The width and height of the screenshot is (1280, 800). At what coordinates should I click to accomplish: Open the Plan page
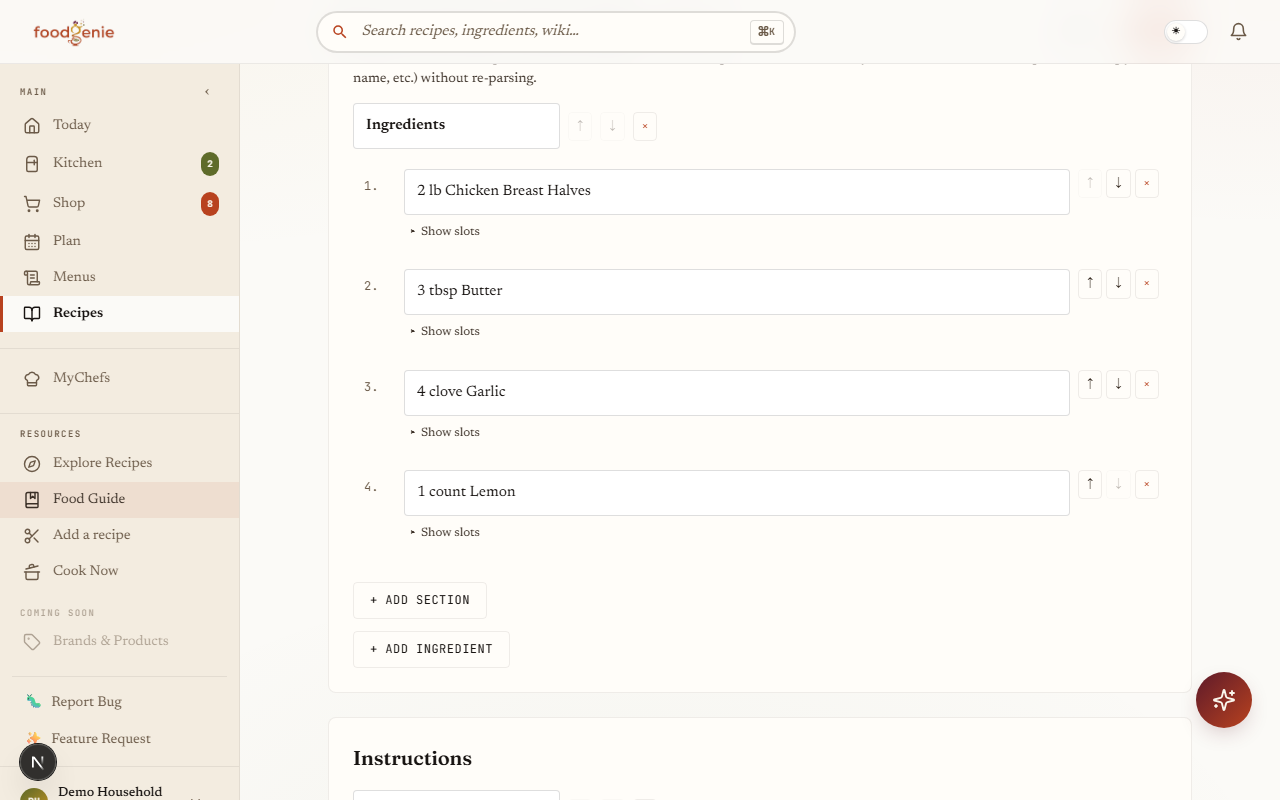(120, 241)
